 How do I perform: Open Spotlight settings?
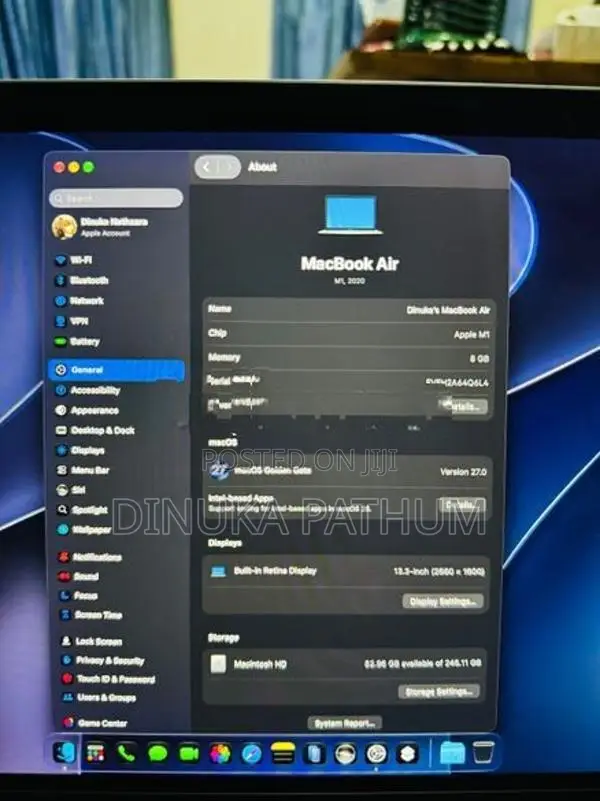click(82, 510)
